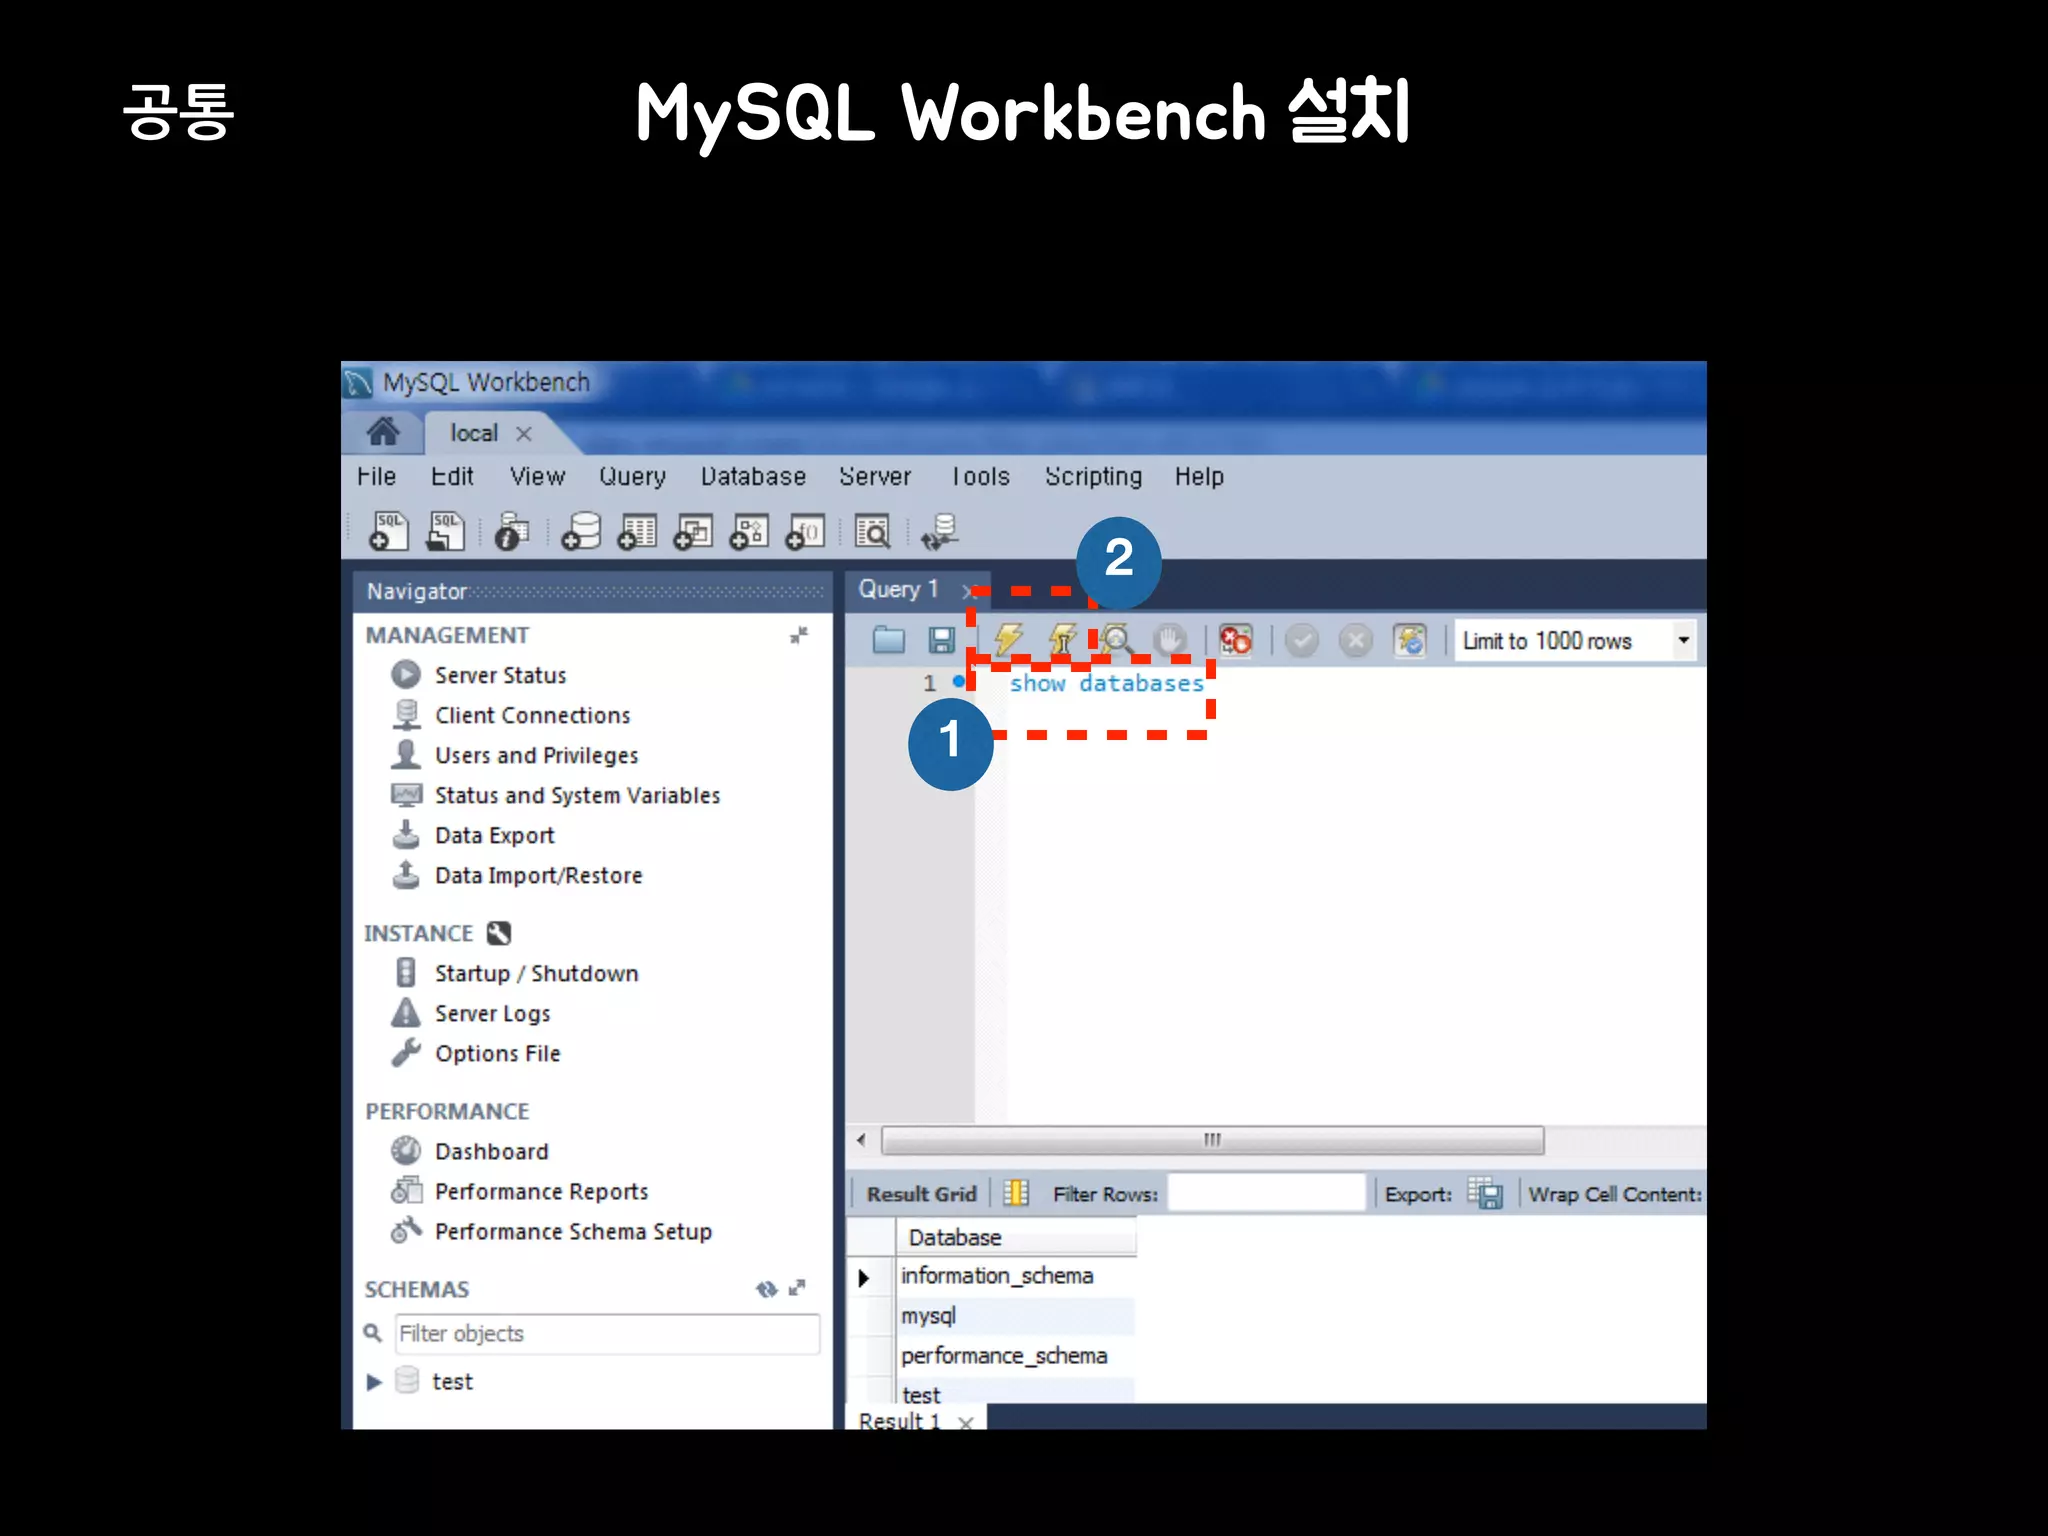The width and height of the screenshot is (2048, 1536).
Task: Execute query with the lightning bolt icon
Action: point(1008,638)
